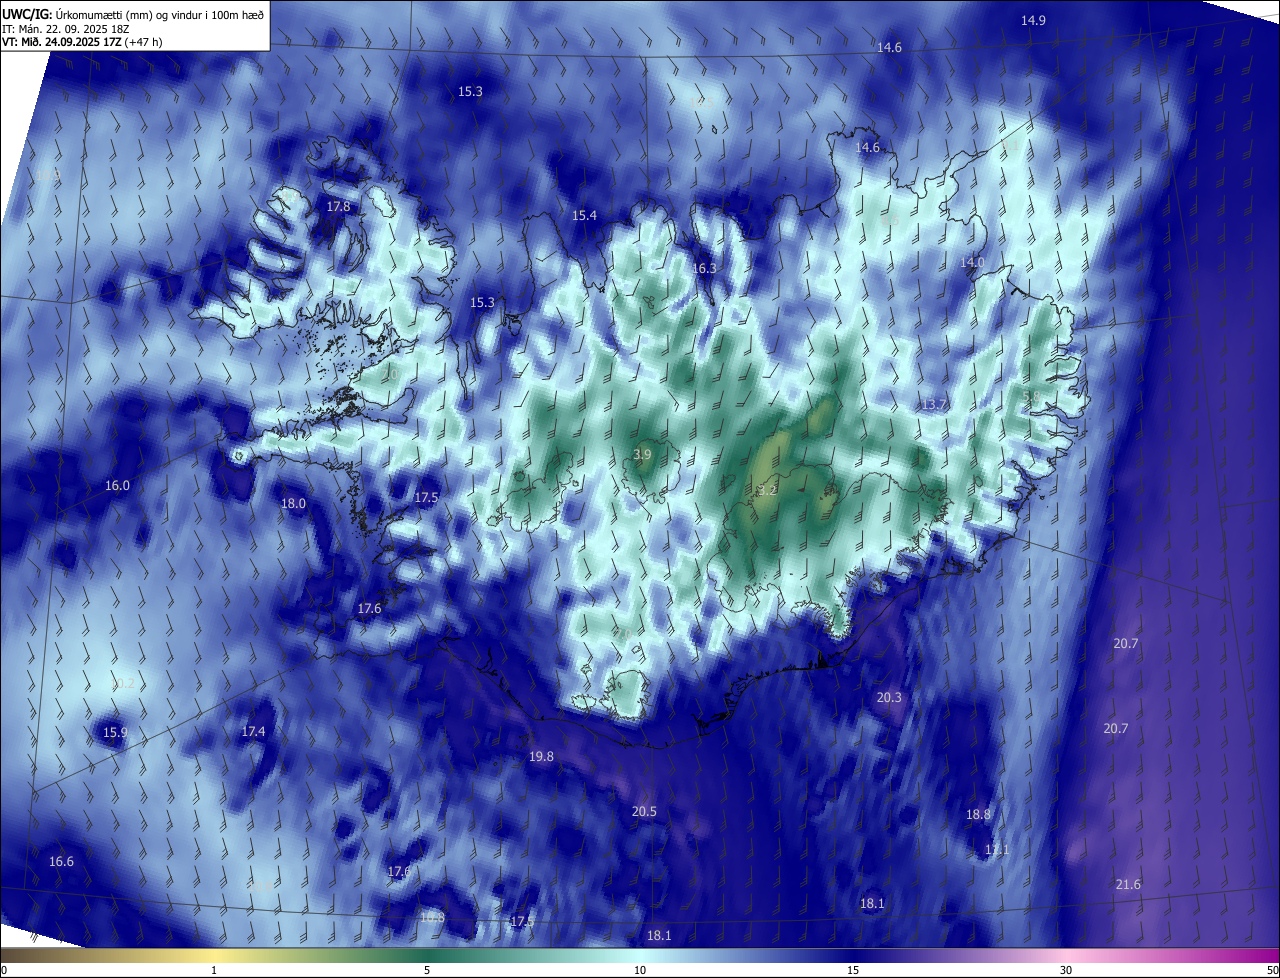Click the 16.0 wind value on the map

click(117, 486)
